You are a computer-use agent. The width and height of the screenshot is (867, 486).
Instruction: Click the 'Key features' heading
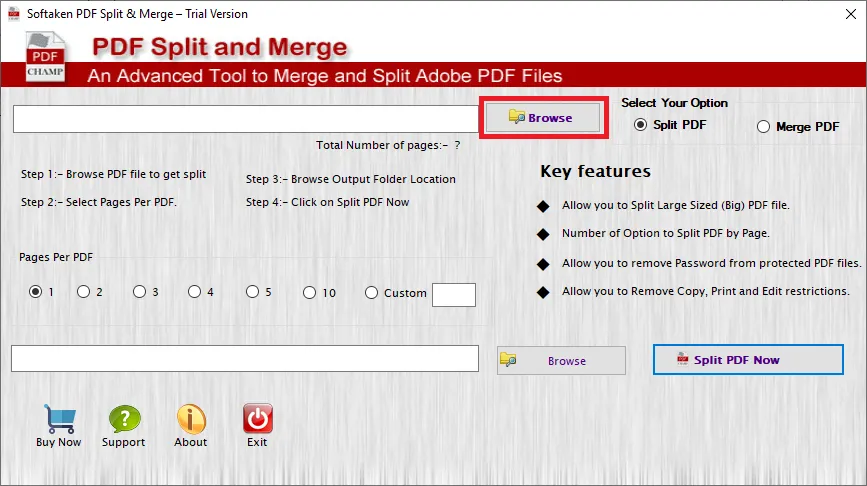[x=596, y=171]
